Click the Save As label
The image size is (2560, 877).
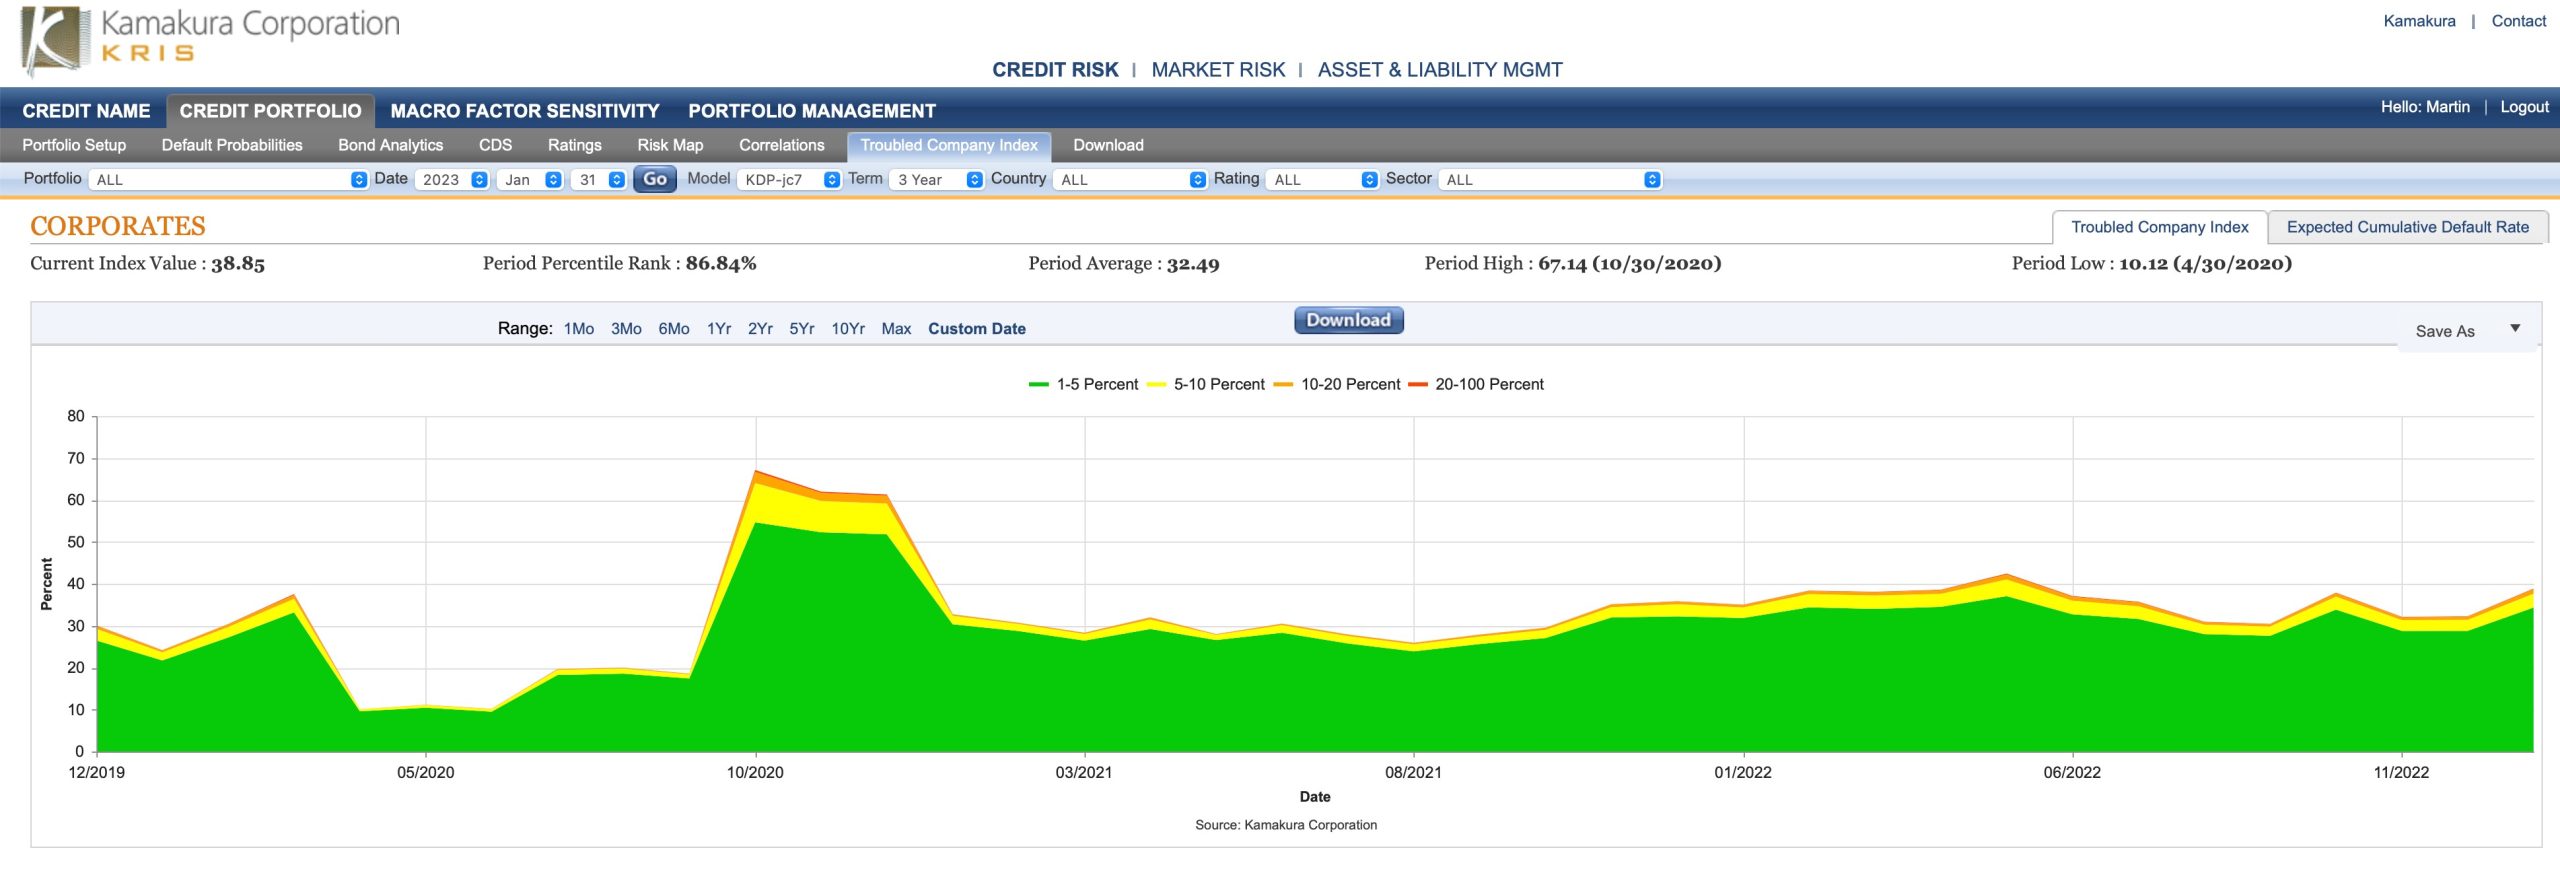click(2445, 331)
